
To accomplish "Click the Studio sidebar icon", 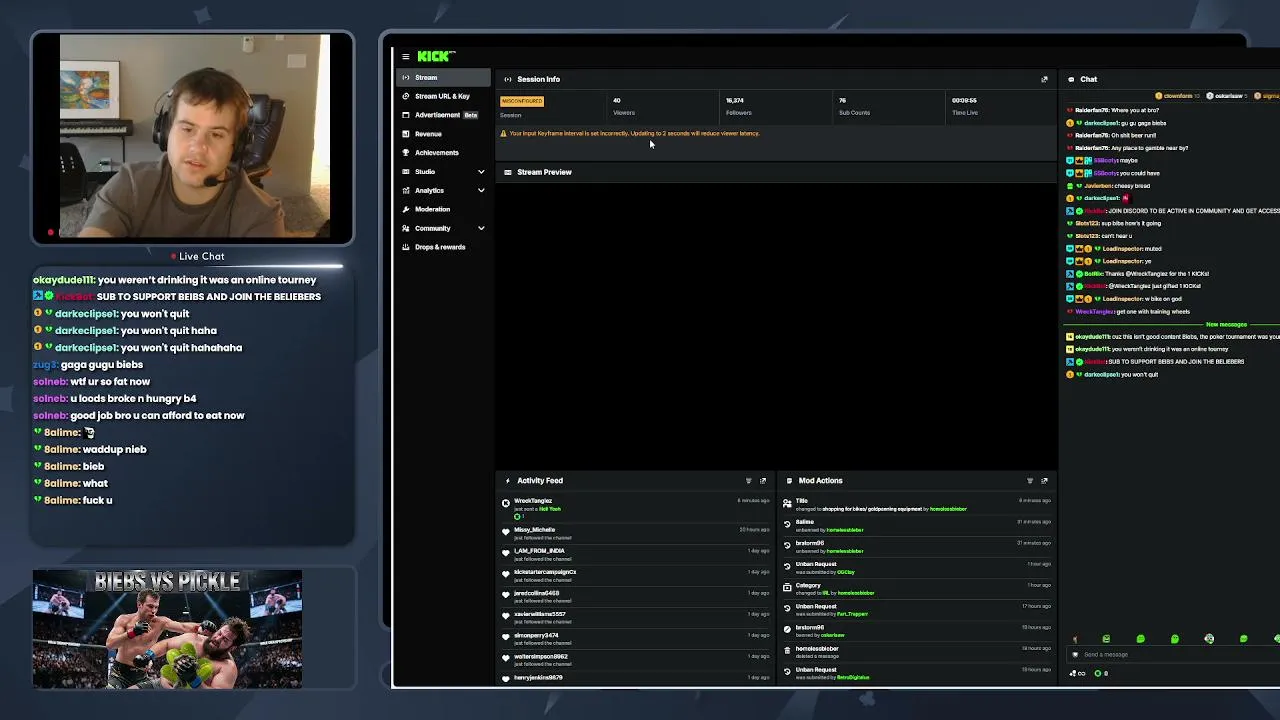I will [405, 172].
